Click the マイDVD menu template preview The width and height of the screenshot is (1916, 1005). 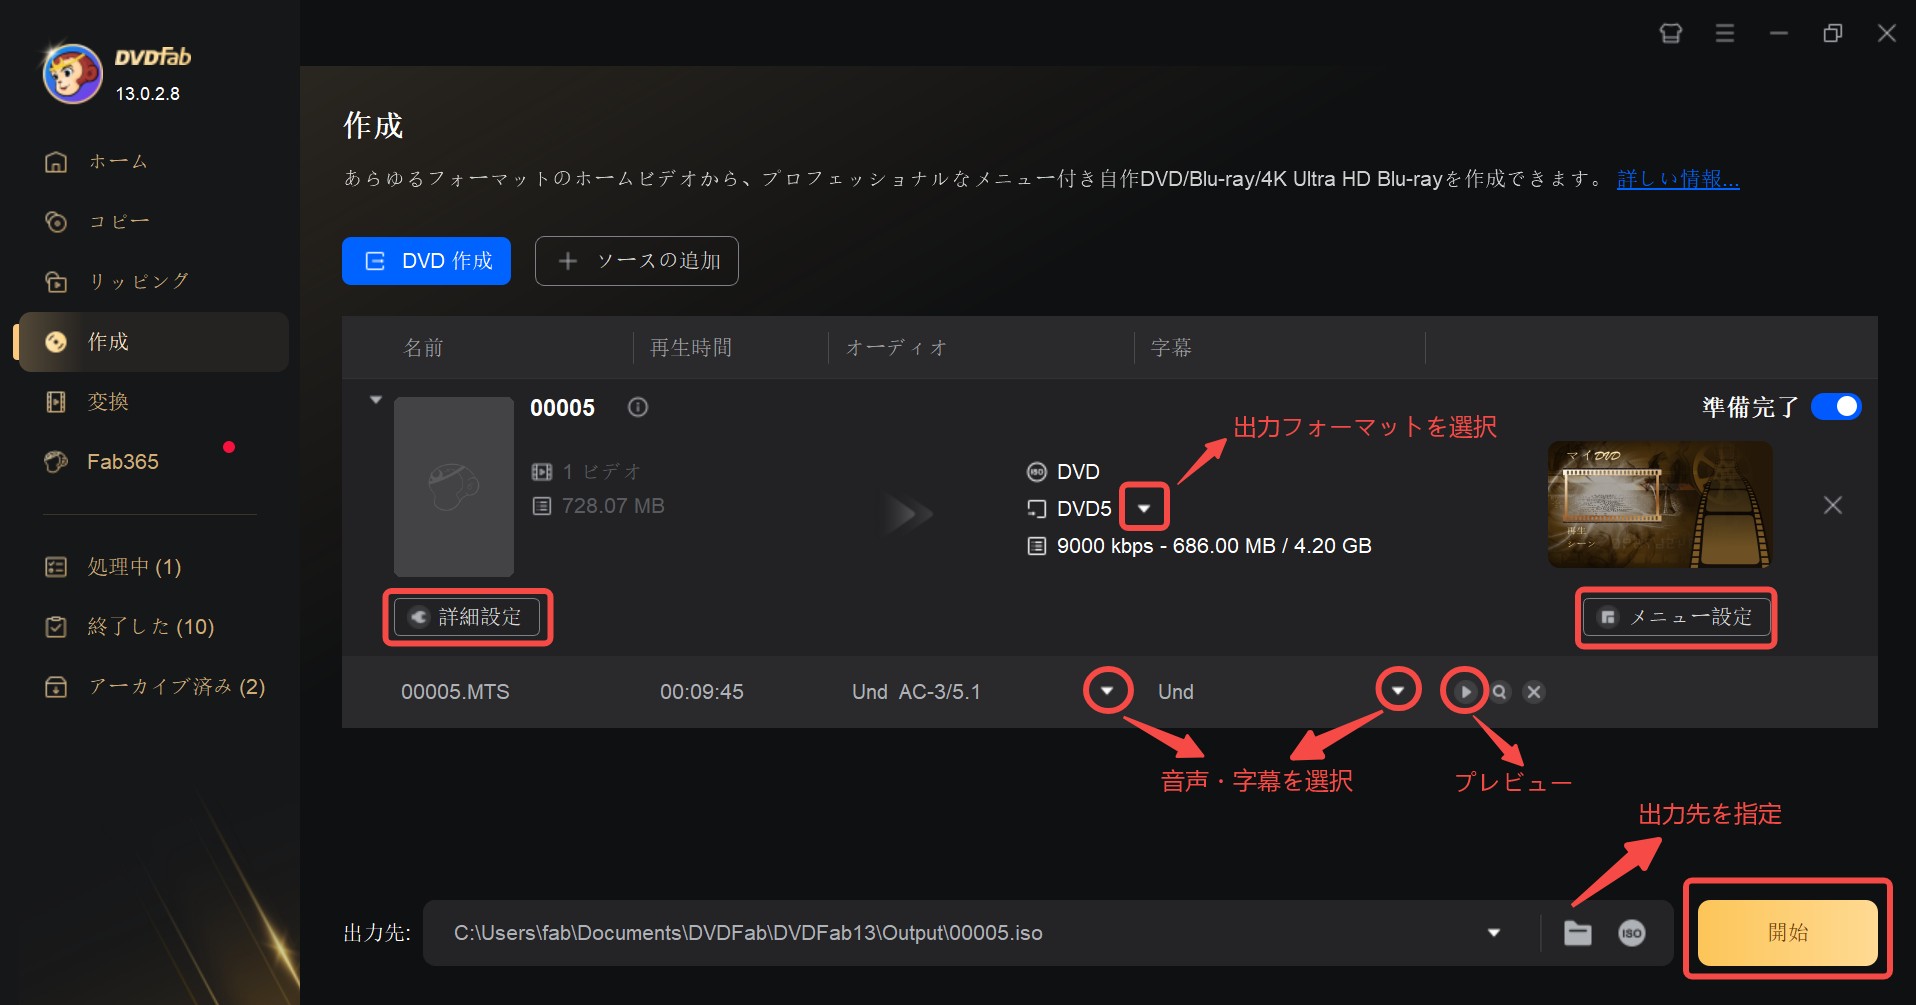click(x=1660, y=505)
